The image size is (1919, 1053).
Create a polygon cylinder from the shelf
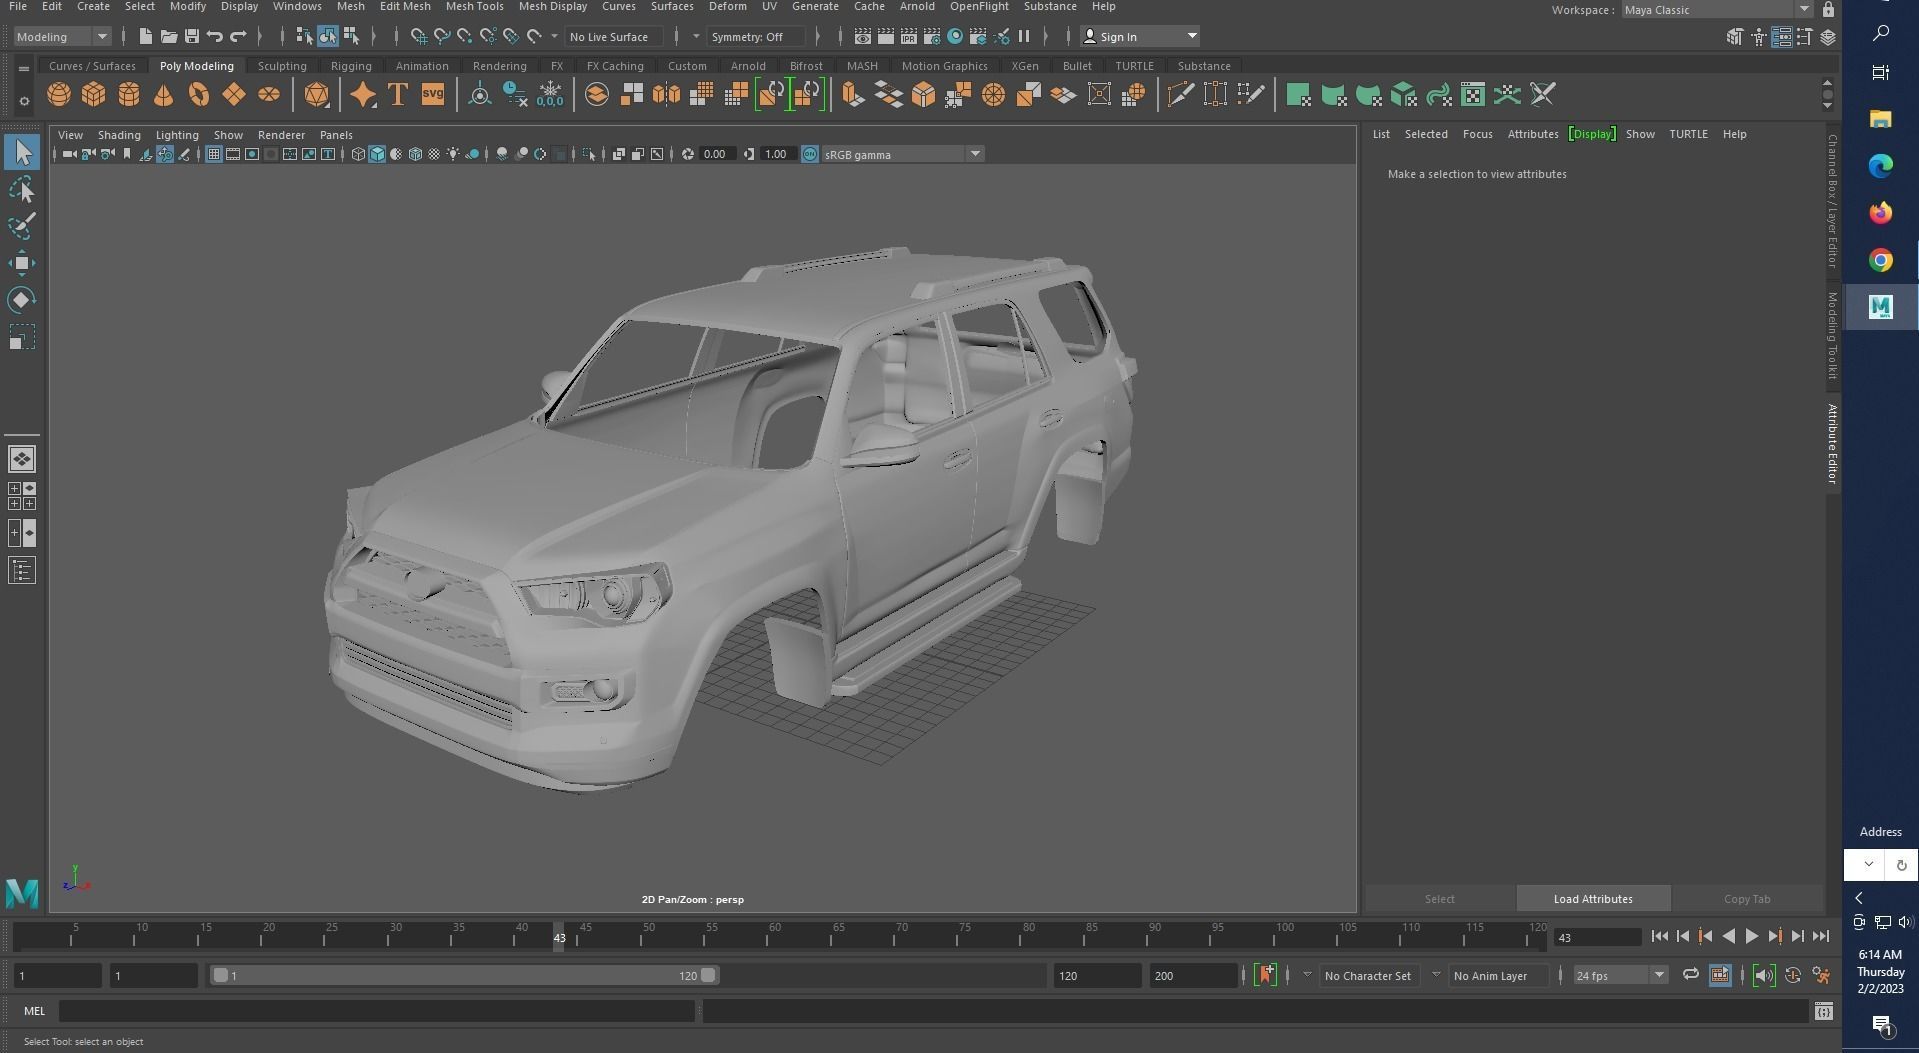[129, 95]
